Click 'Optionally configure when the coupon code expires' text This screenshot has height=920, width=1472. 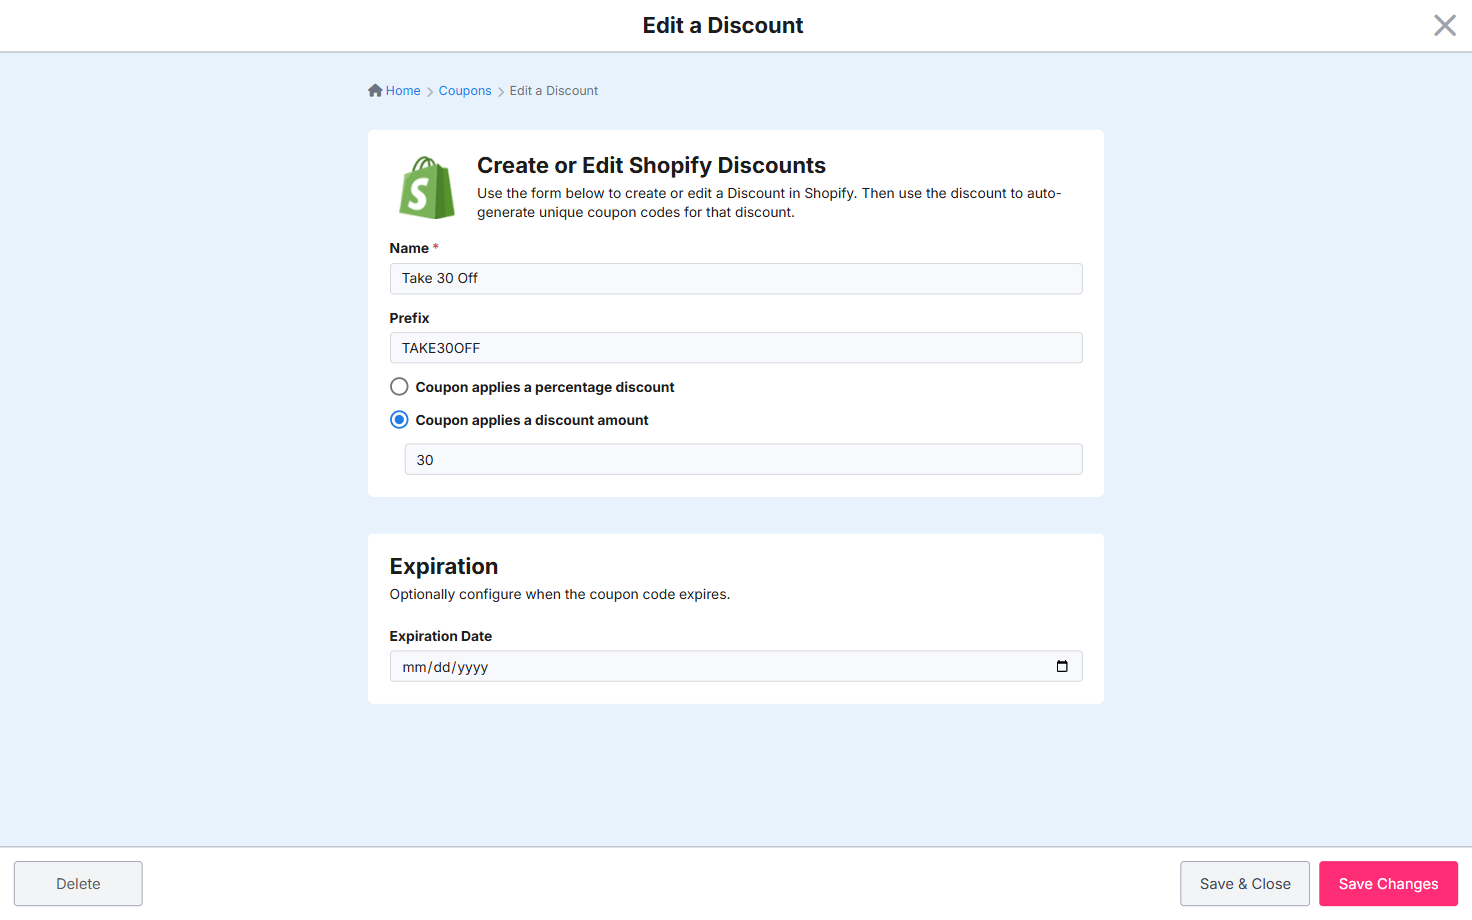(560, 594)
